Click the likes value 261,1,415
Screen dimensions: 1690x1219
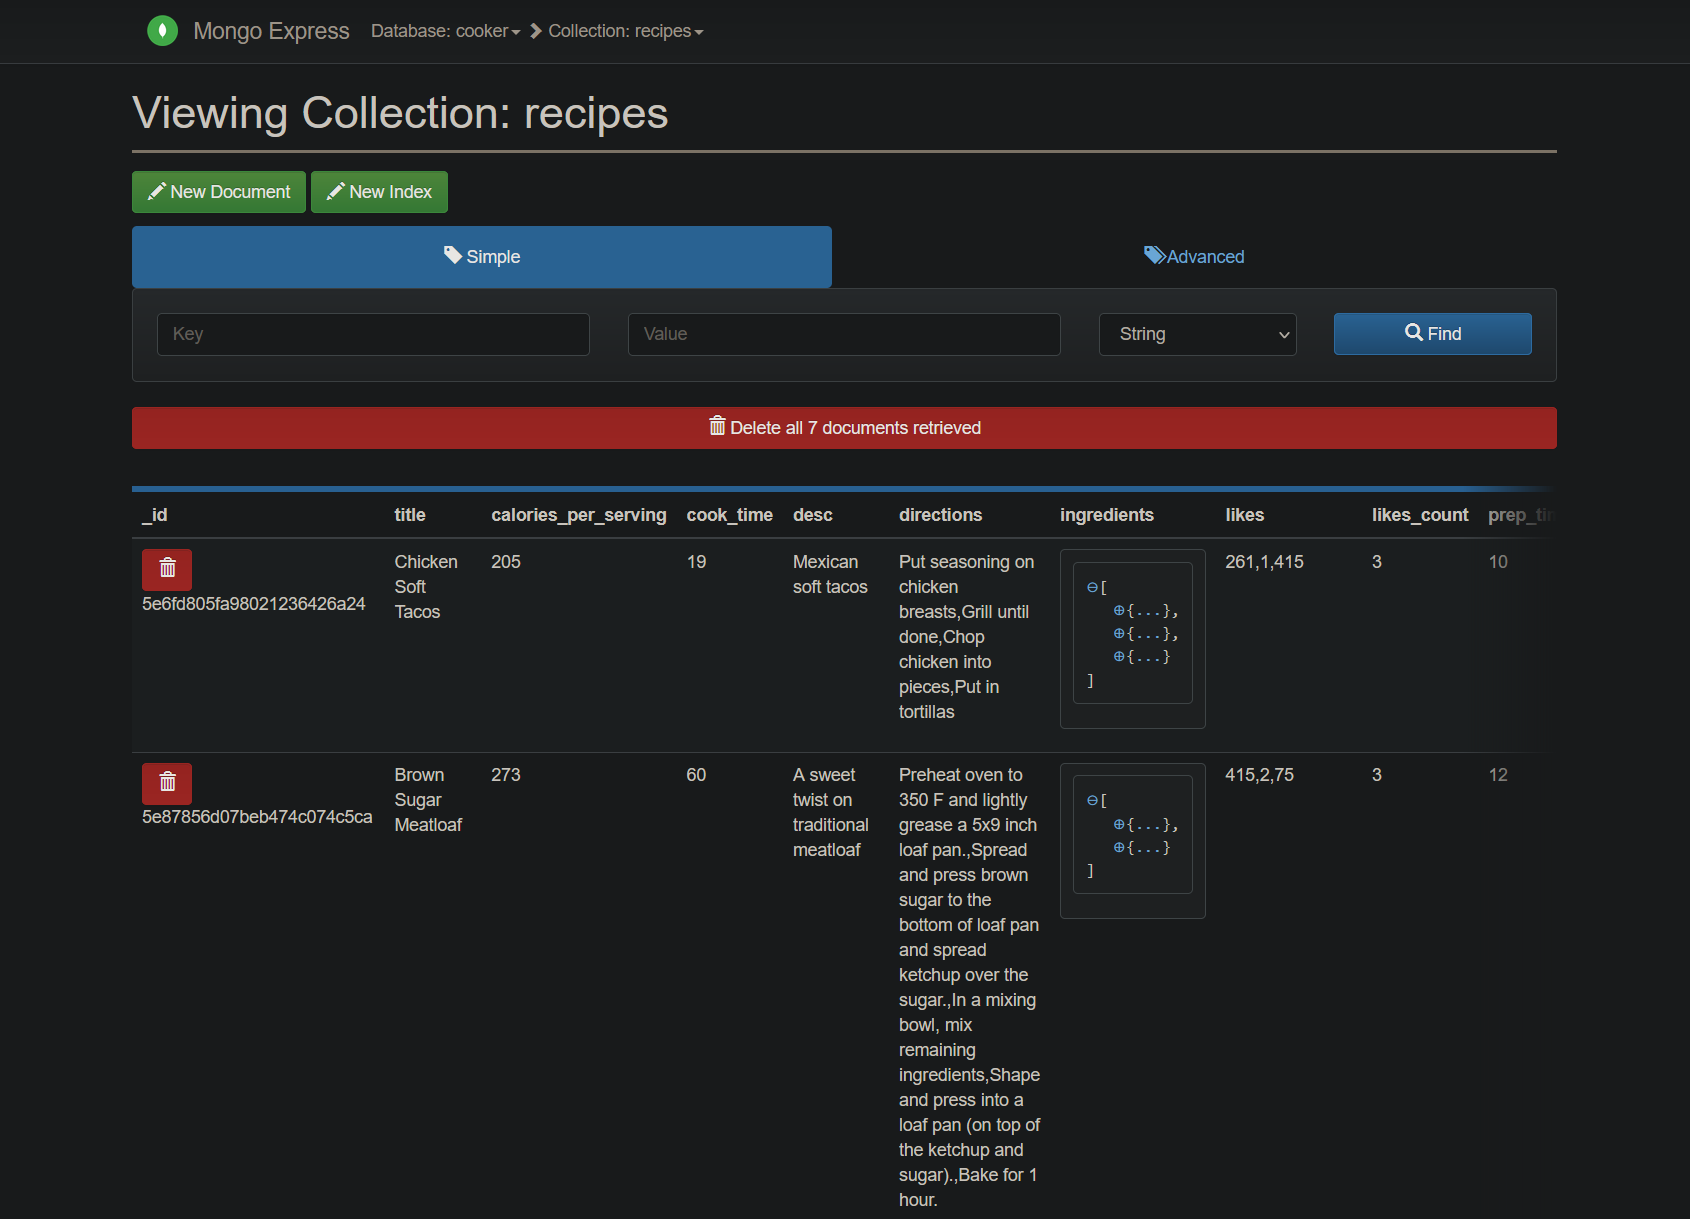[x=1264, y=562]
